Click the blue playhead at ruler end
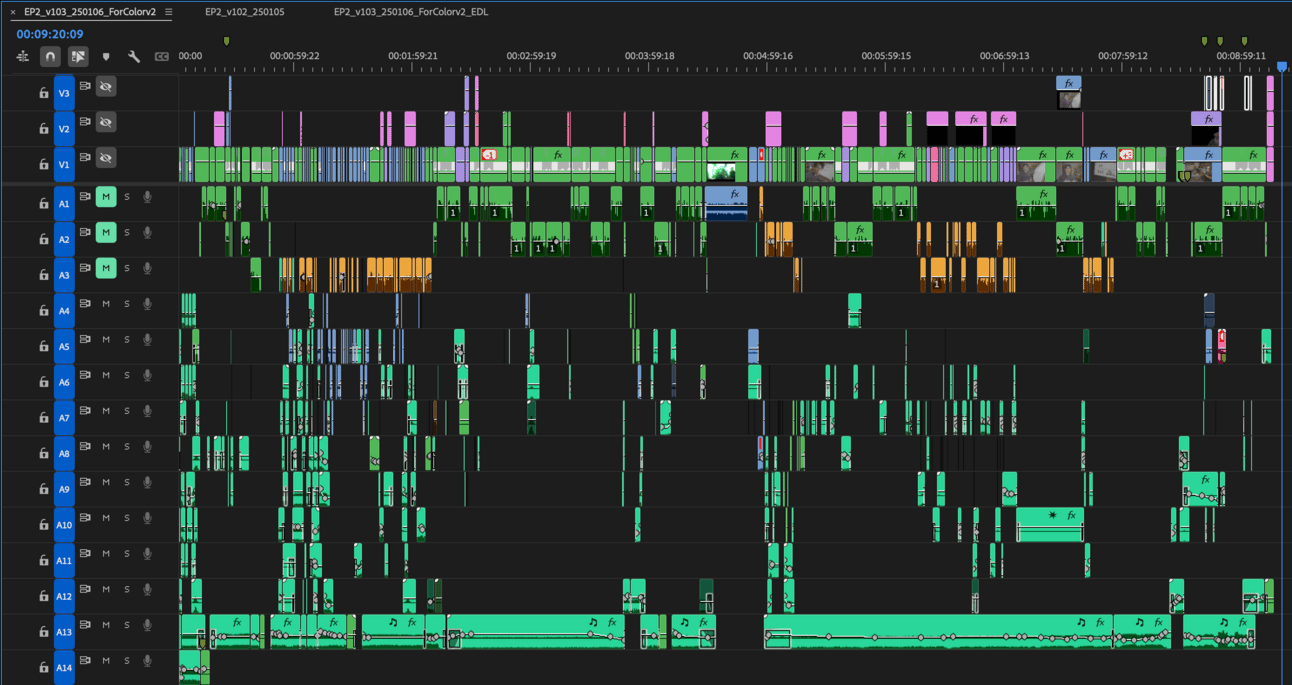 coord(1282,67)
